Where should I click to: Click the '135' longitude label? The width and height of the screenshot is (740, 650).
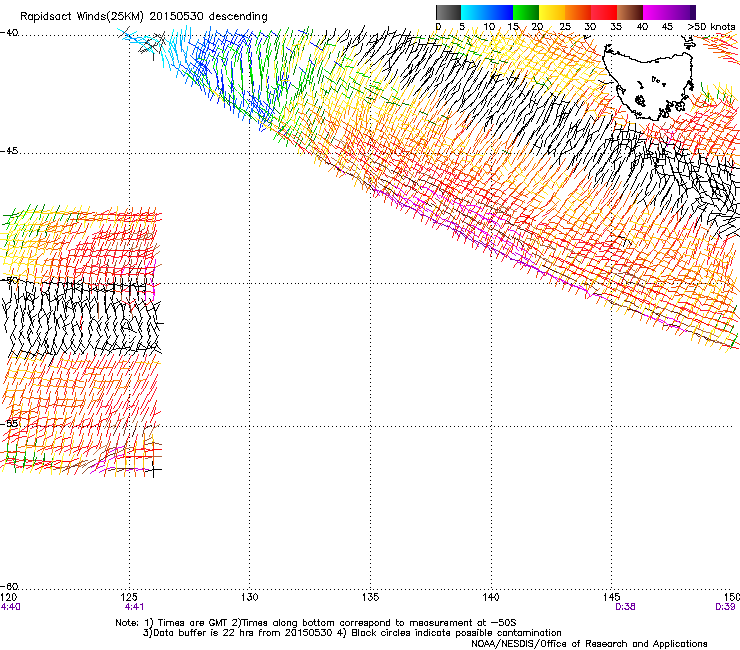[370, 598]
